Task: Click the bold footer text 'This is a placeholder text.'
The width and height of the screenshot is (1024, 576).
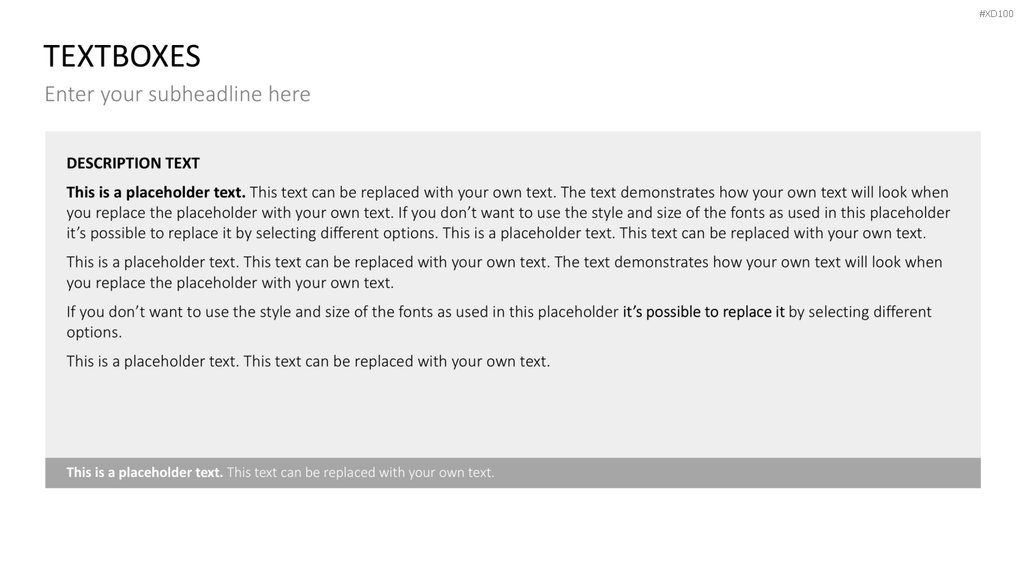Action: 144,473
